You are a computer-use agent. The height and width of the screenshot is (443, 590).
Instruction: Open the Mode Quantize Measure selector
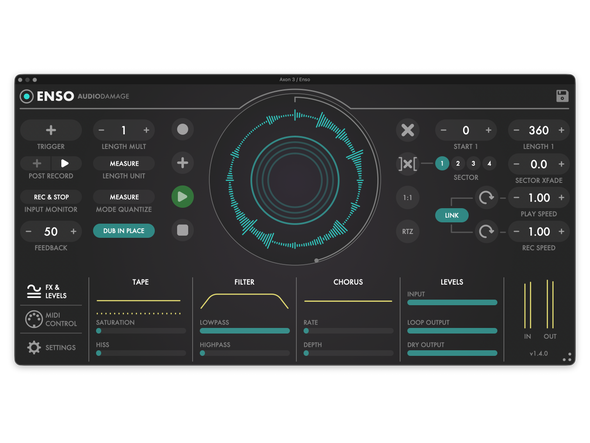pos(124,197)
